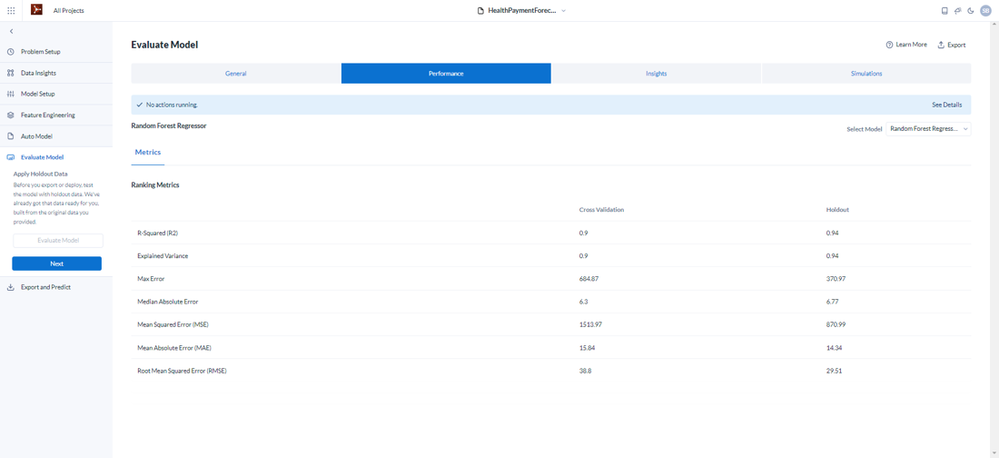Click the Median Absolute Error value 6.3

pyautogui.click(x=583, y=301)
